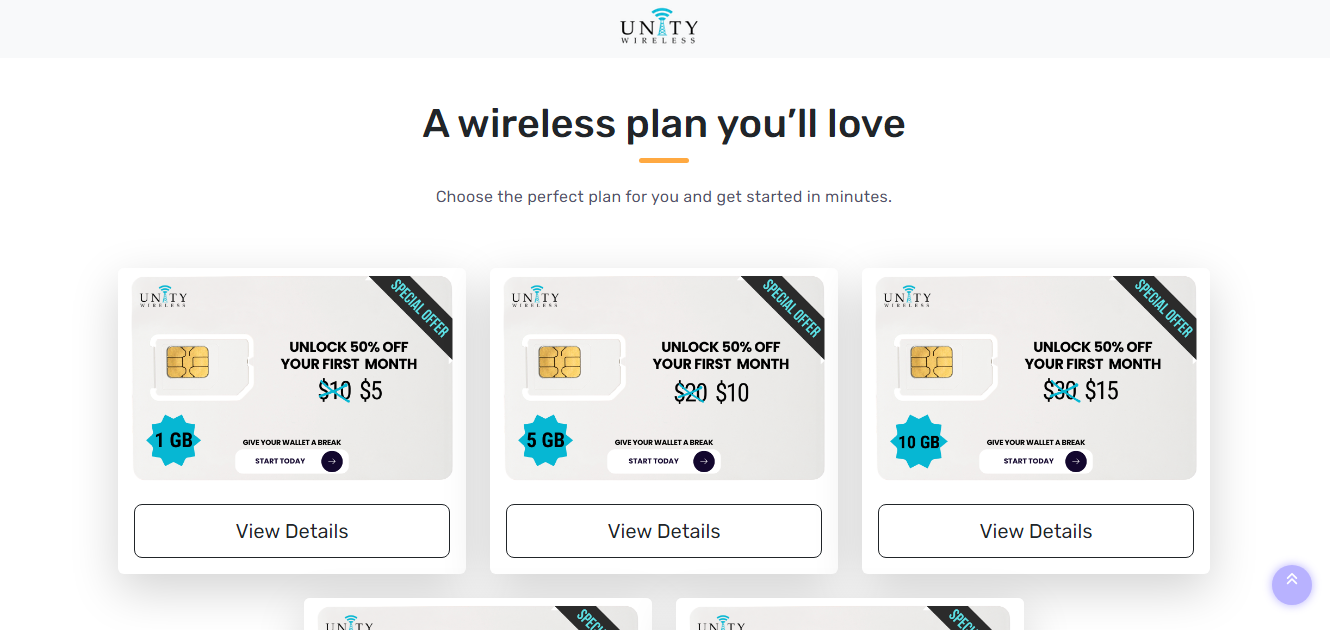The height and width of the screenshot is (630, 1330).
Task: Click the SIM chip on 10 GB card
Action: [932, 362]
